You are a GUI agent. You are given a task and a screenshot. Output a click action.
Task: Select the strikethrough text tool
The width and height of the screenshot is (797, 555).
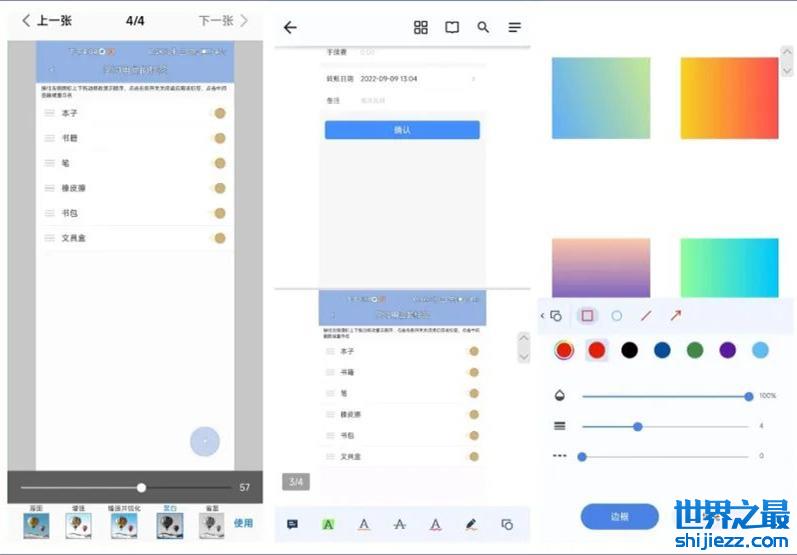tap(400, 524)
